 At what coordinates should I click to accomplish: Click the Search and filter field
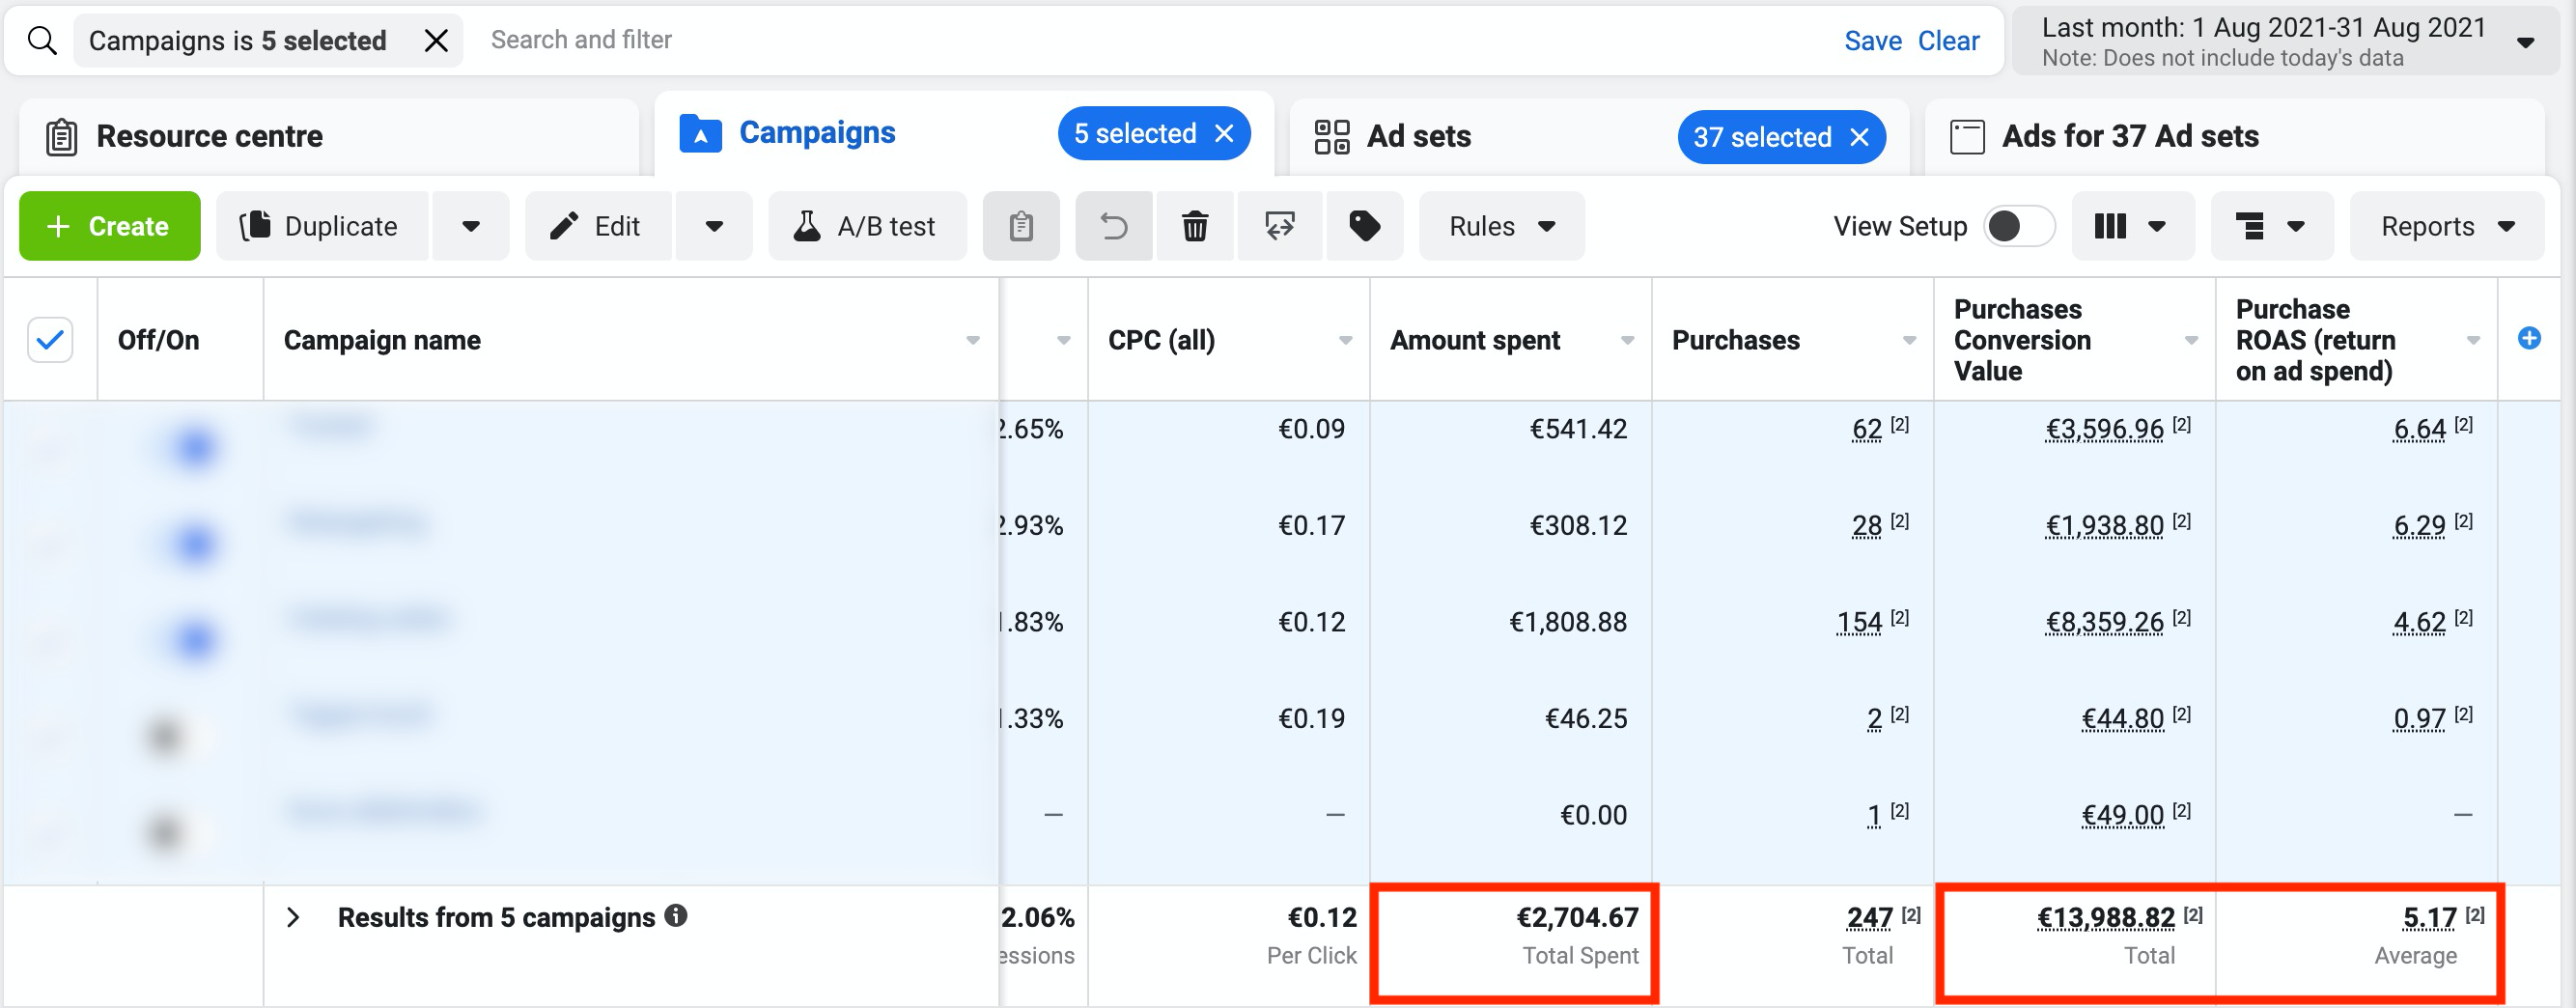click(1100, 40)
